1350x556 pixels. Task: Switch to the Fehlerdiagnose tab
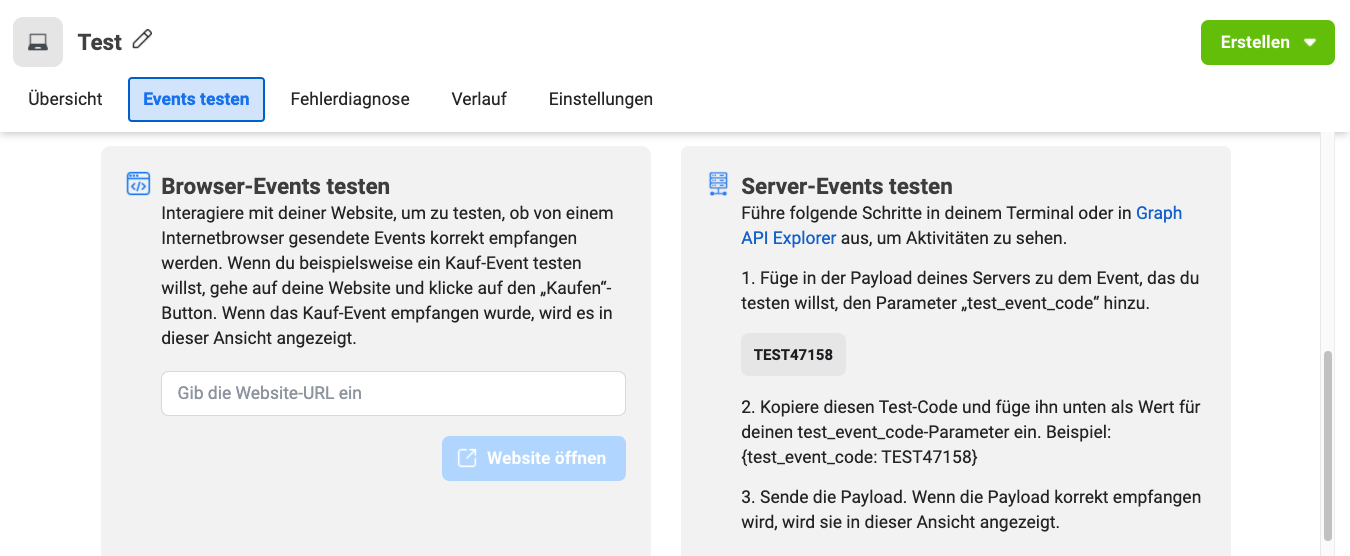(x=350, y=99)
